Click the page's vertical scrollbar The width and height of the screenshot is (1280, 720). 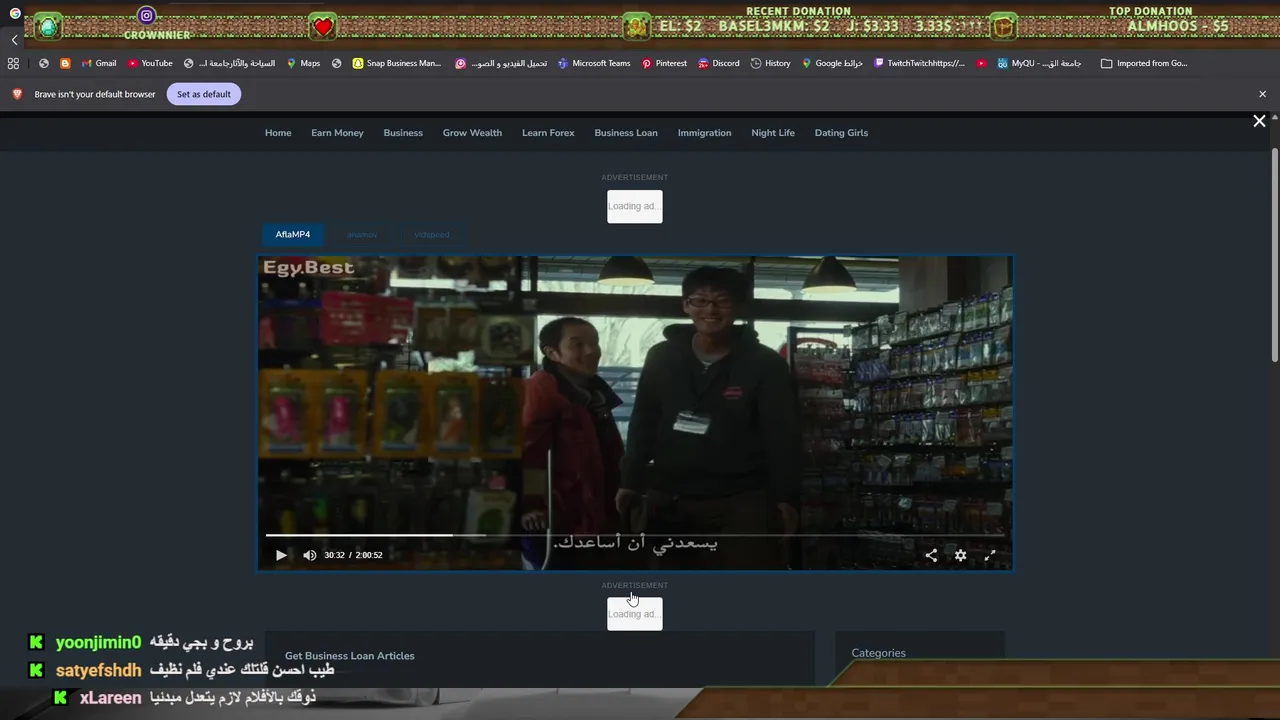1275,255
